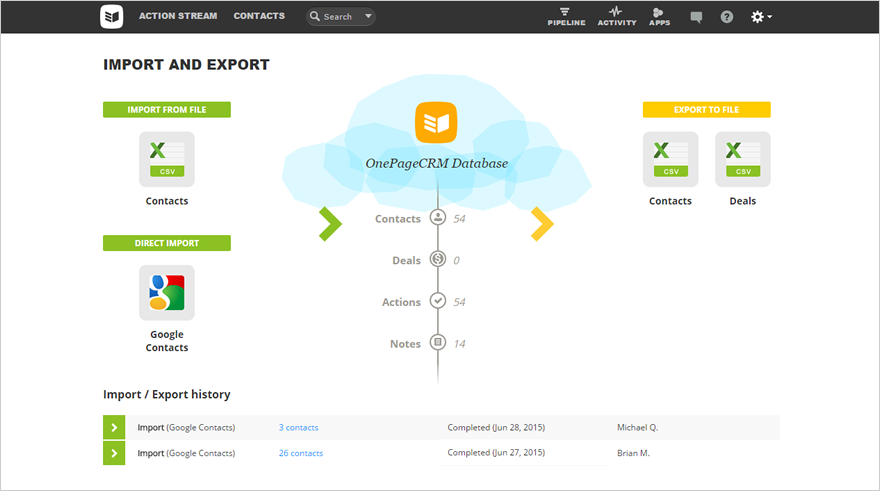Click the Brian M. name
This screenshot has height=491, width=880.
pos(634,453)
